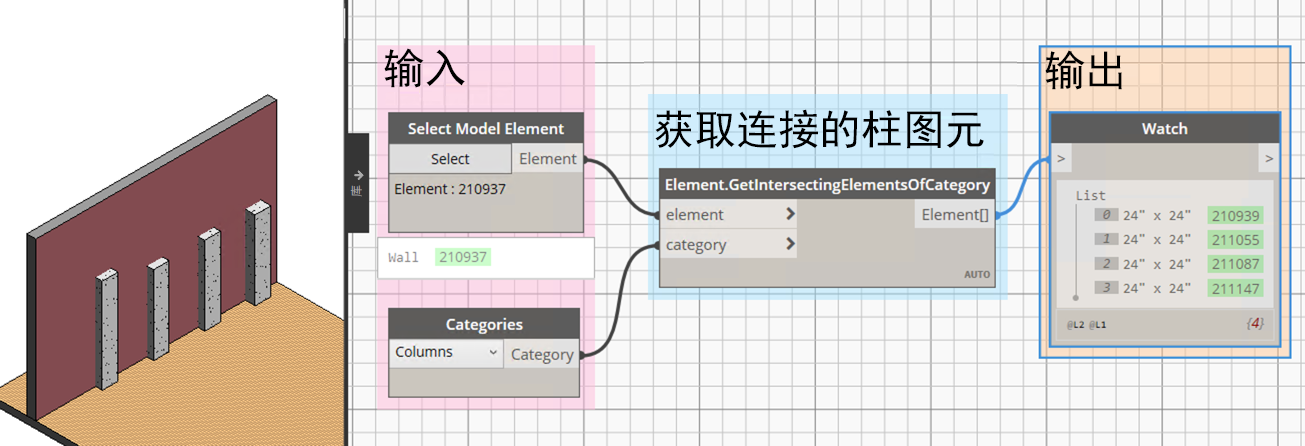1305x446 pixels.
Task: Click the Watch node input port arrow
Action: (1061, 158)
